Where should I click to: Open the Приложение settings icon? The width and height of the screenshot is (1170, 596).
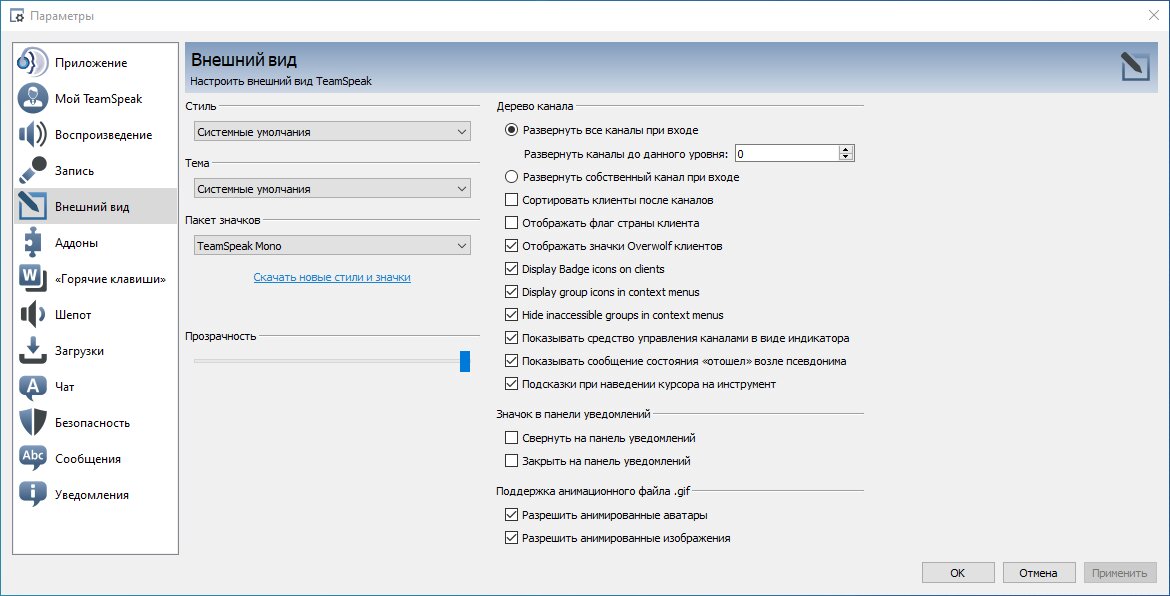(x=32, y=63)
